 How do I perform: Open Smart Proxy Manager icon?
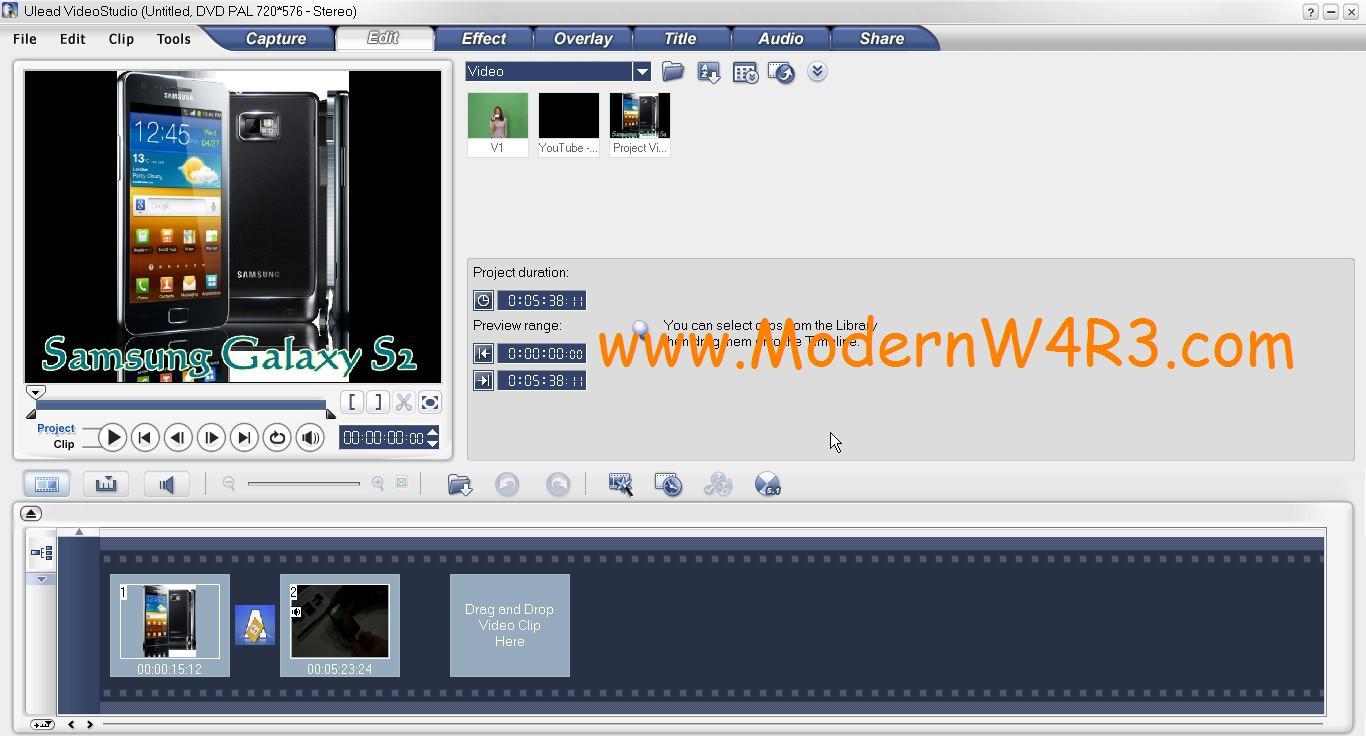(x=620, y=484)
